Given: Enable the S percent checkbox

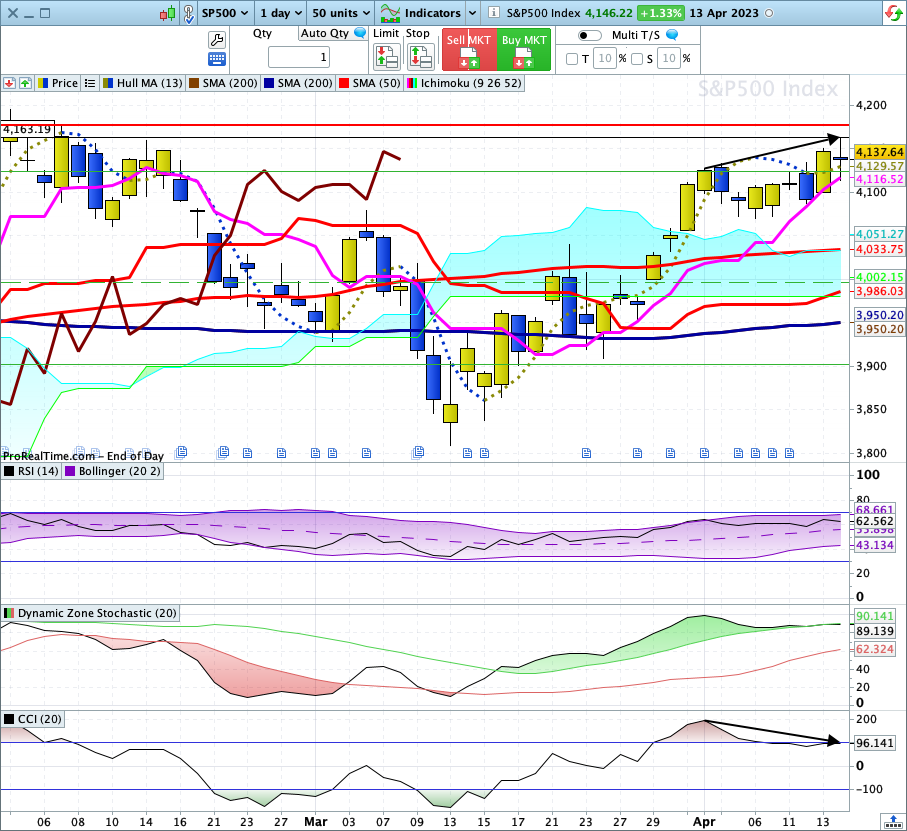Looking at the screenshot, I should click(x=637, y=58).
